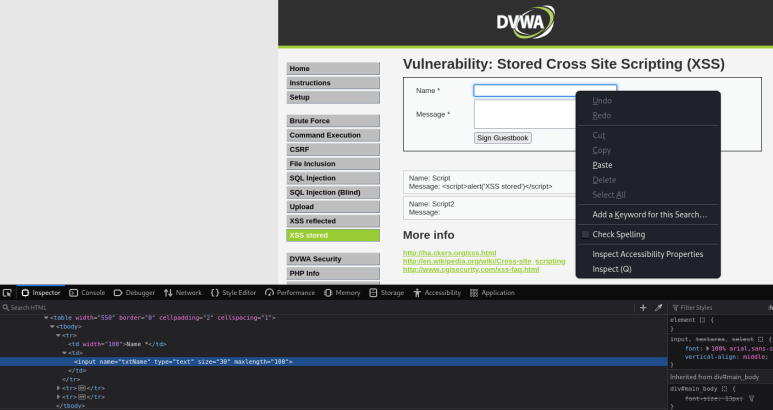Screen dimensions: 773x410
Task: Open the Network tab
Action: [x=182, y=293]
